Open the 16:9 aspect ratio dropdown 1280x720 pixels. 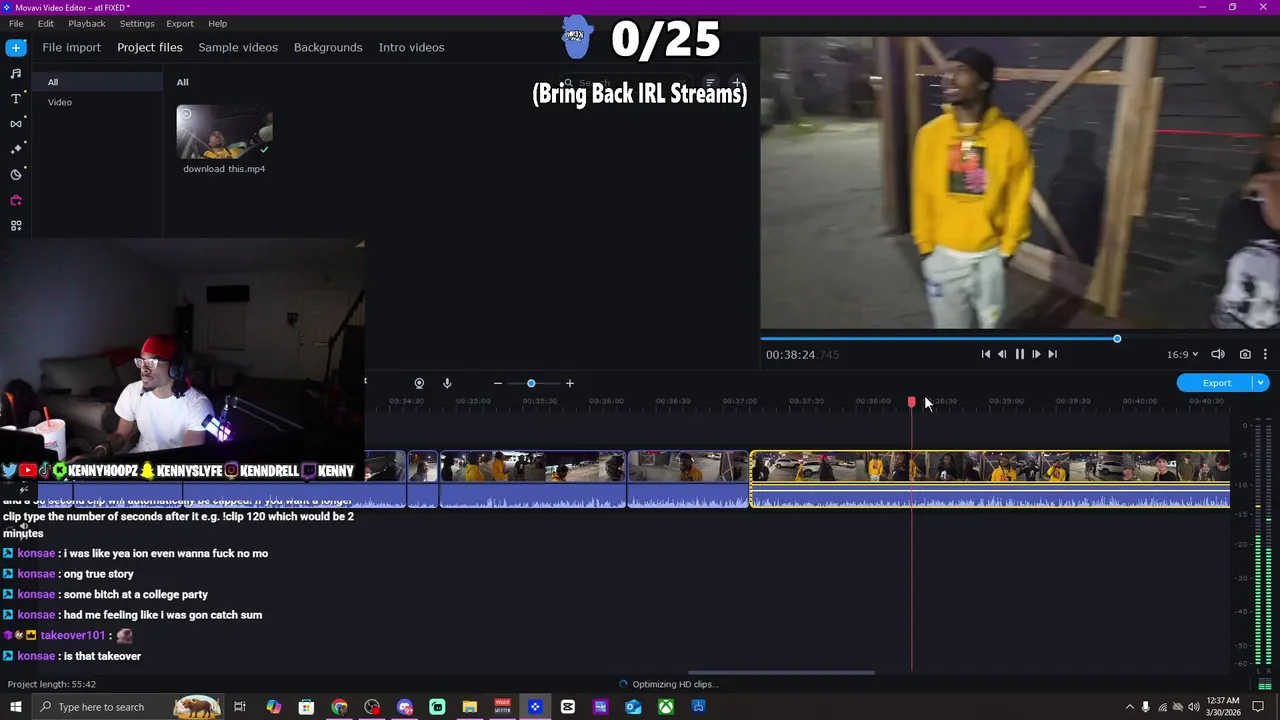1182,354
